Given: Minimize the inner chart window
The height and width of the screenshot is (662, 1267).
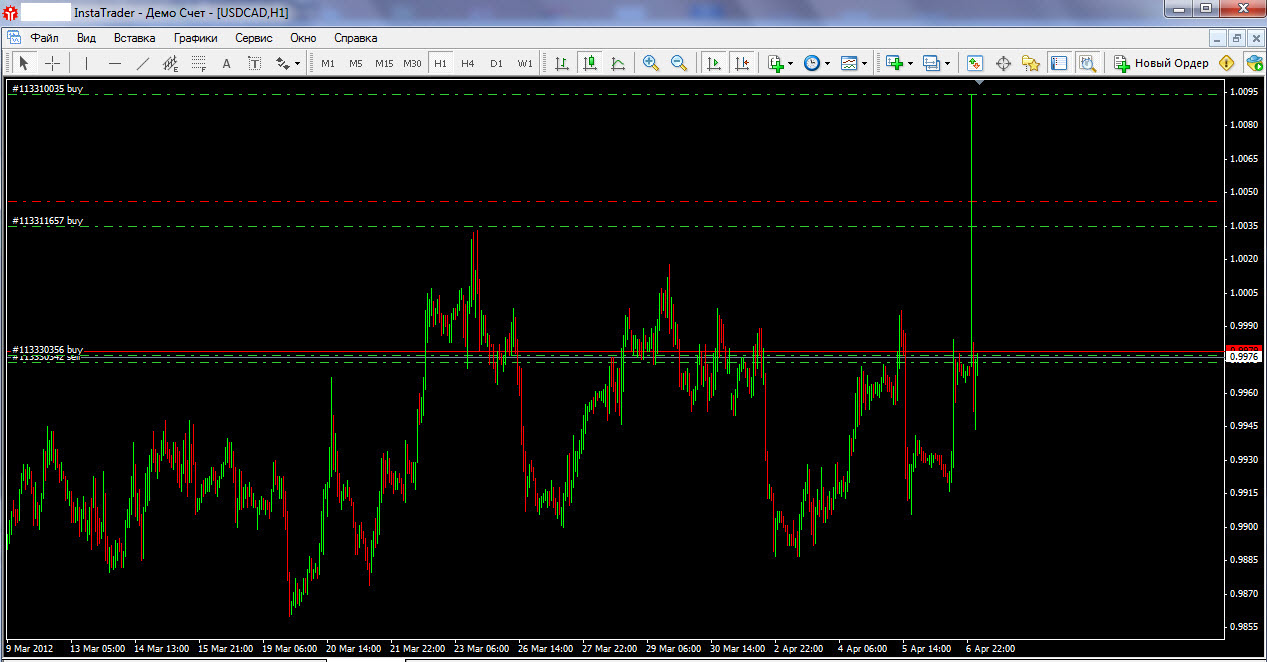Looking at the screenshot, I should pos(1218,38).
